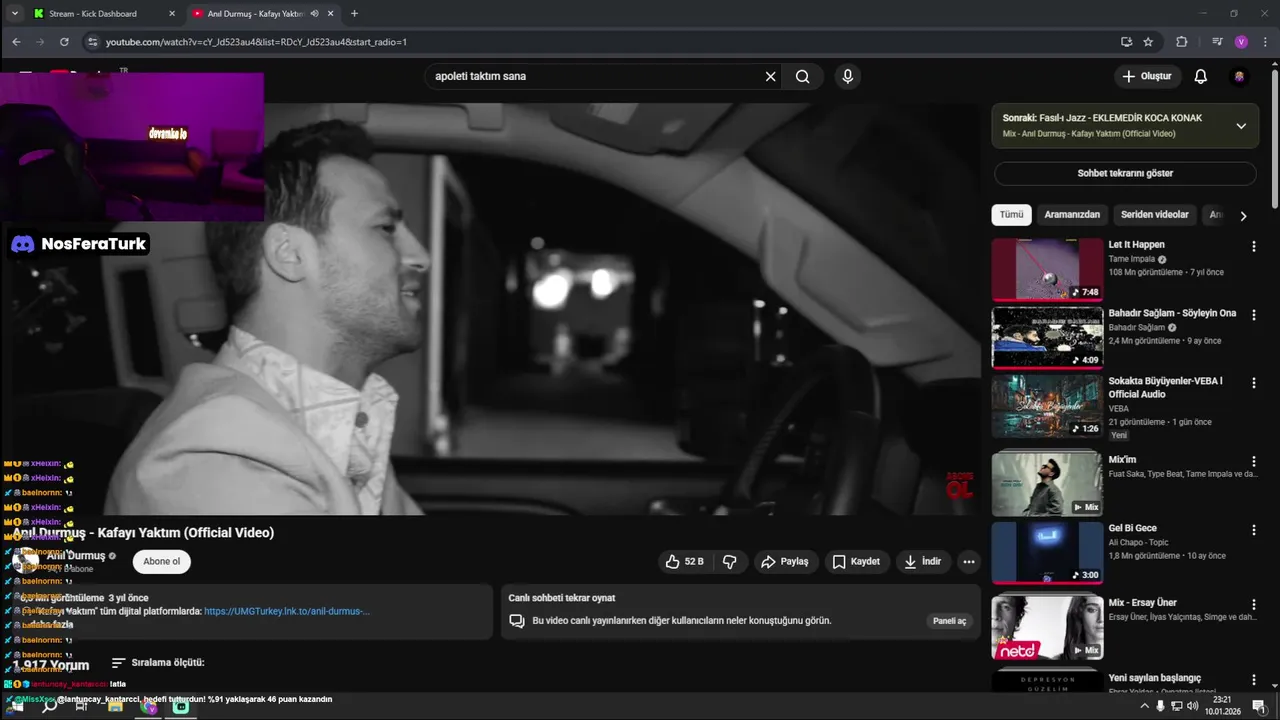The width and height of the screenshot is (1280, 720).
Task: Open the Mix'im playlist thumbnail
Action: (x=1047, y=484)
